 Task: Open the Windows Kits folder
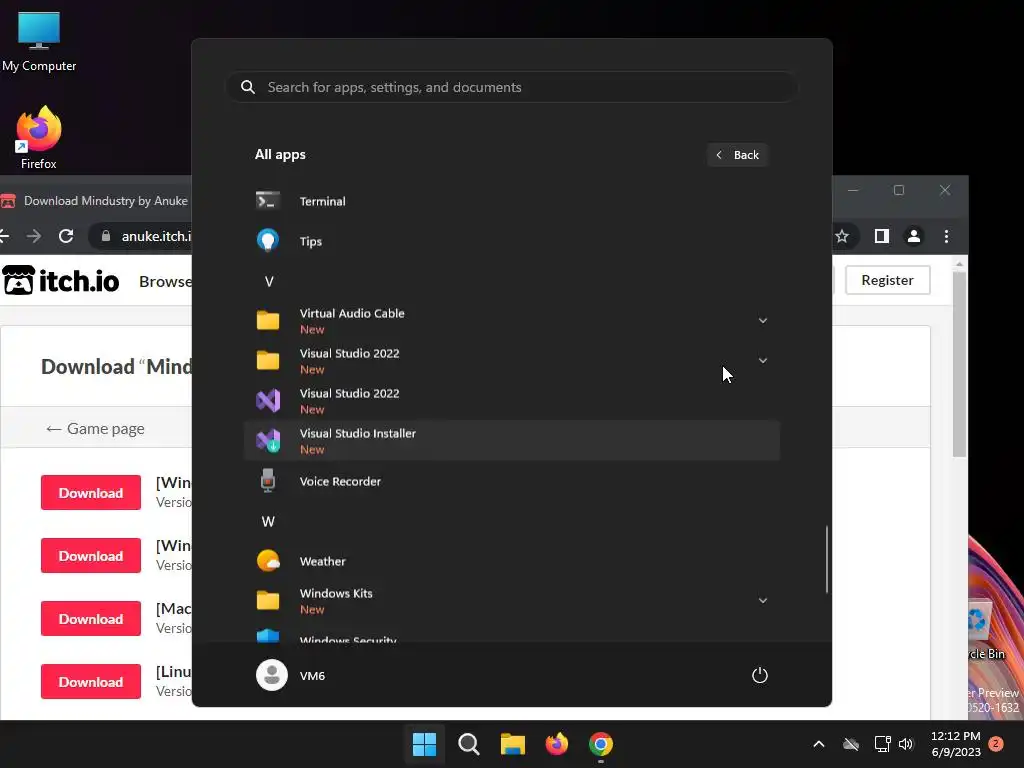click(x=511, y=601)
